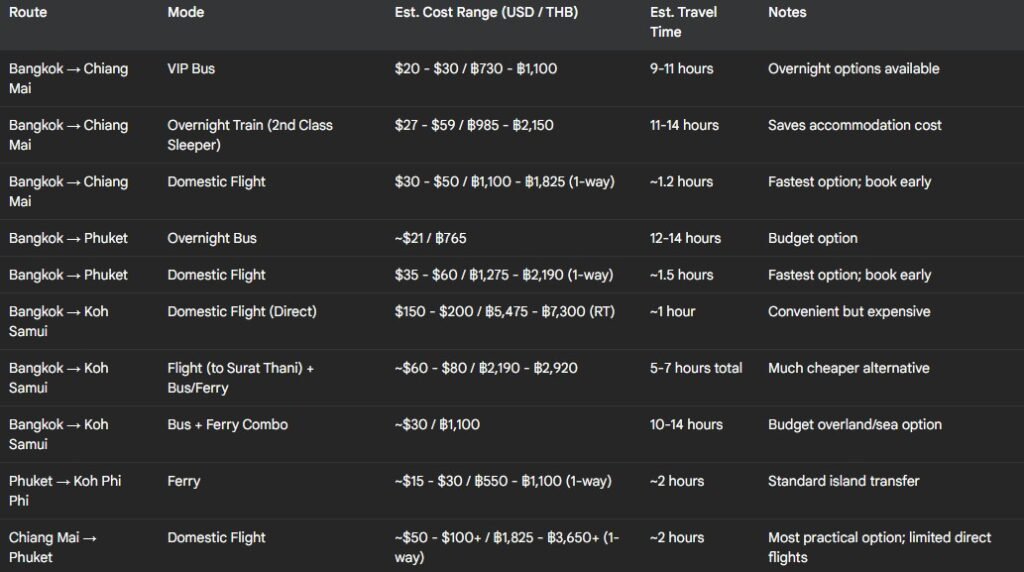The image size is (1024, 572).
Task: Select Flight (to Surat Thani) + Bus/Ferry cell
Action: coord(240,377)
